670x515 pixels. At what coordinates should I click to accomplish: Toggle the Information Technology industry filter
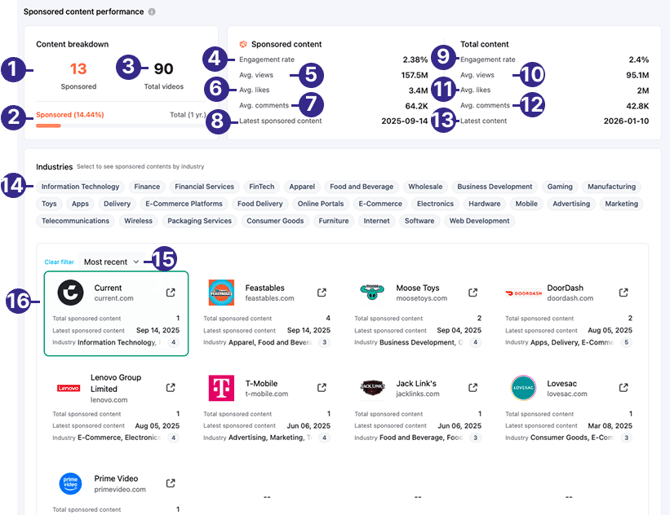(x=80, y=187)
